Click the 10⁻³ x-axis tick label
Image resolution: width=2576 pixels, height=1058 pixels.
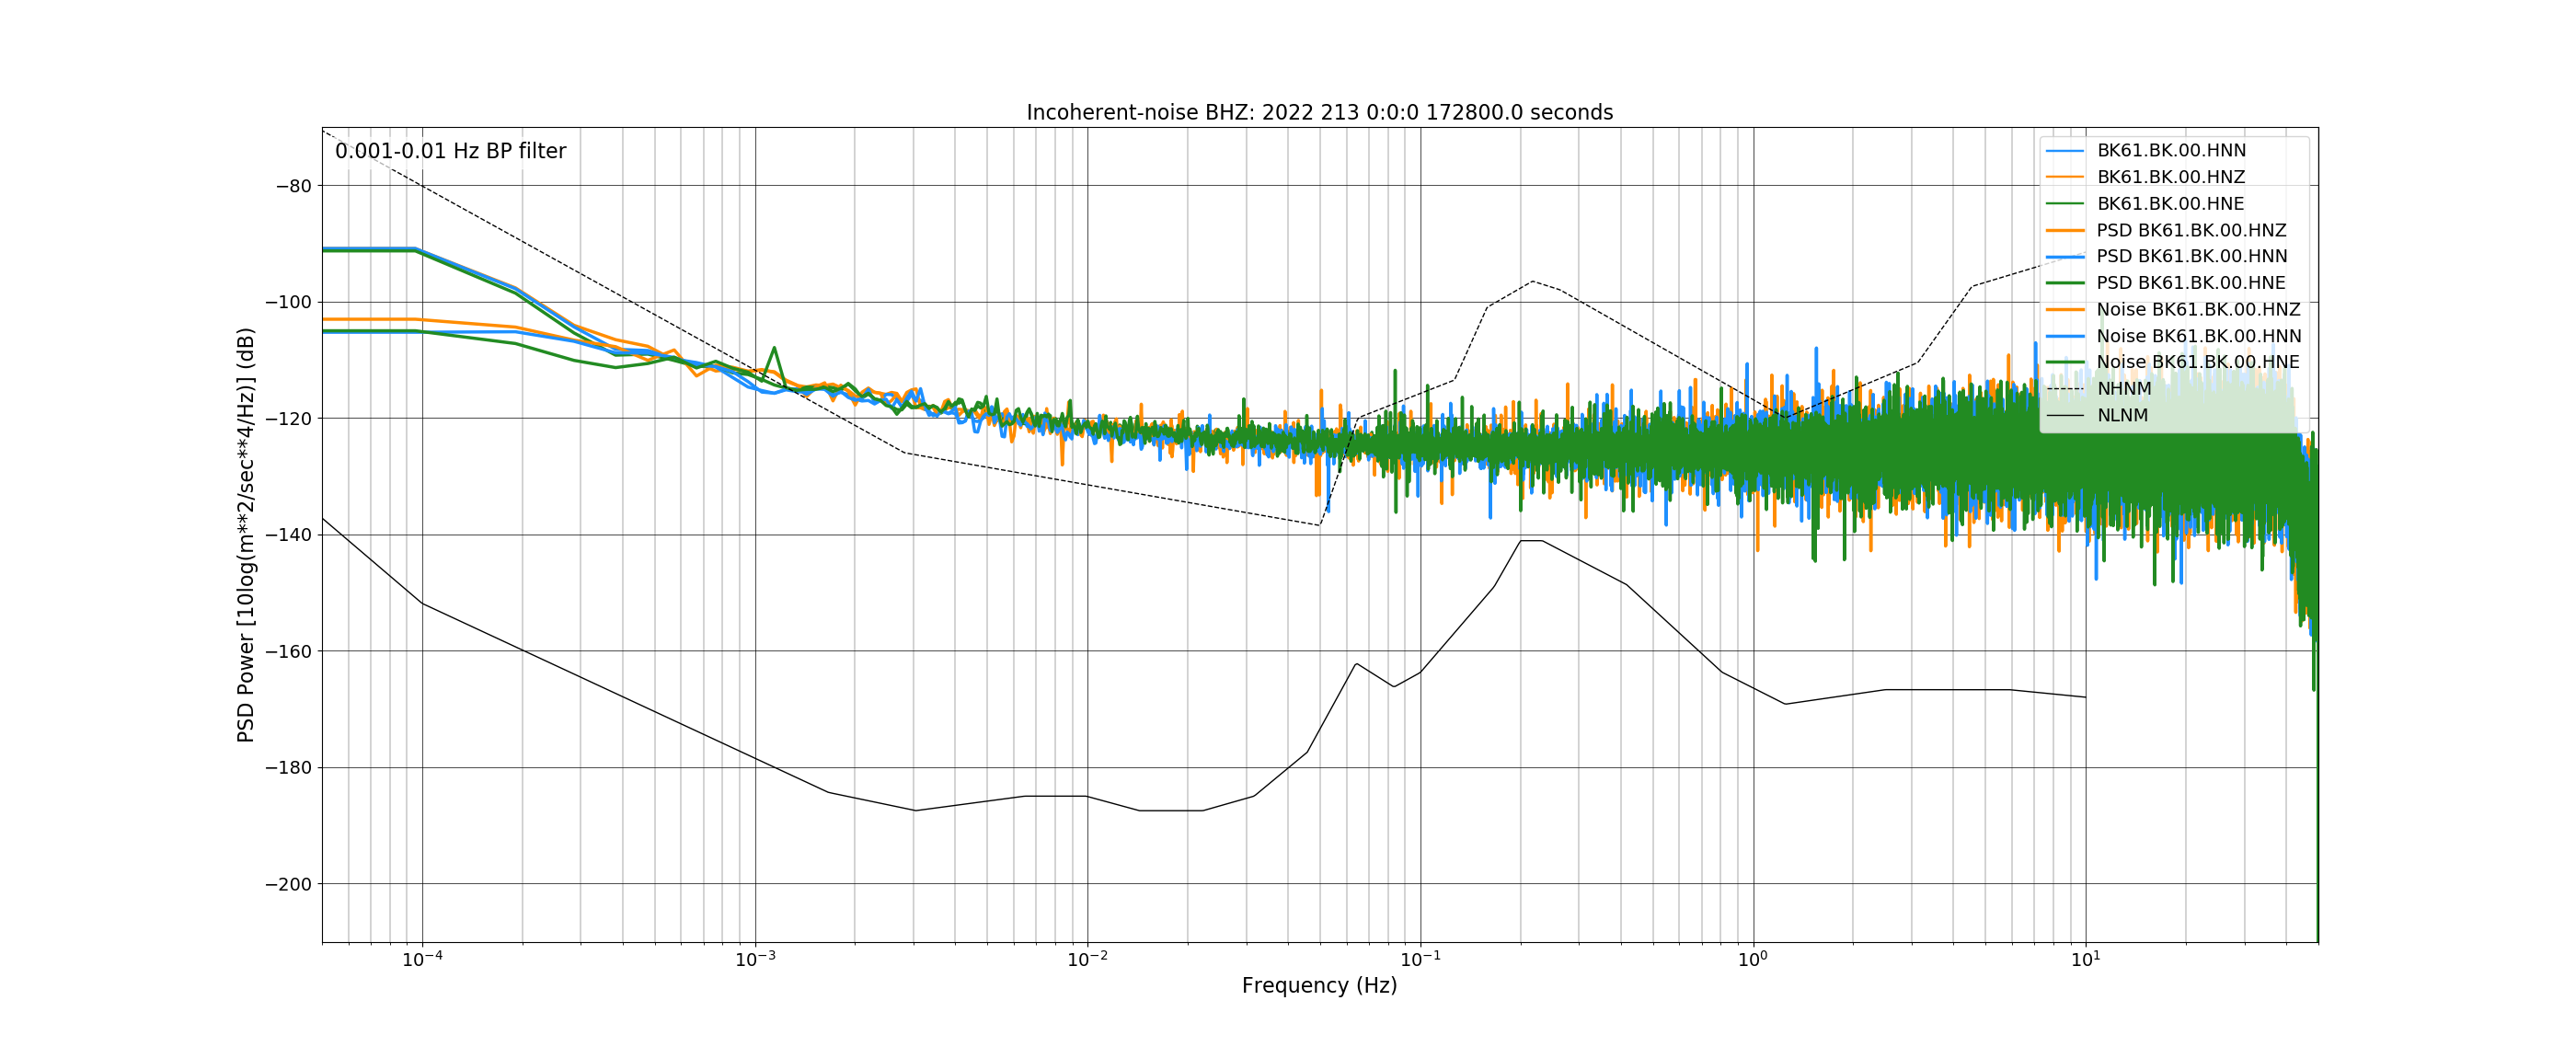coord(755,960)
